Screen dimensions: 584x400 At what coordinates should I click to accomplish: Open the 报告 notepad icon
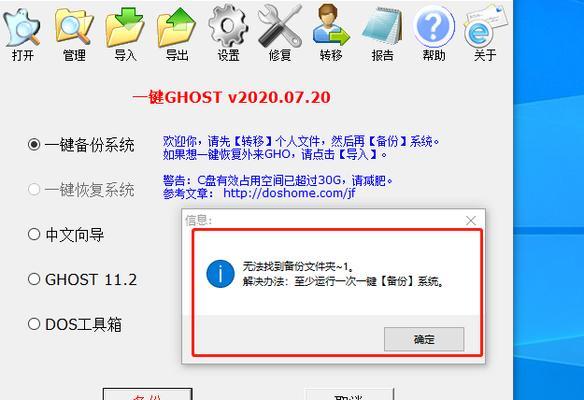[383, 26]
